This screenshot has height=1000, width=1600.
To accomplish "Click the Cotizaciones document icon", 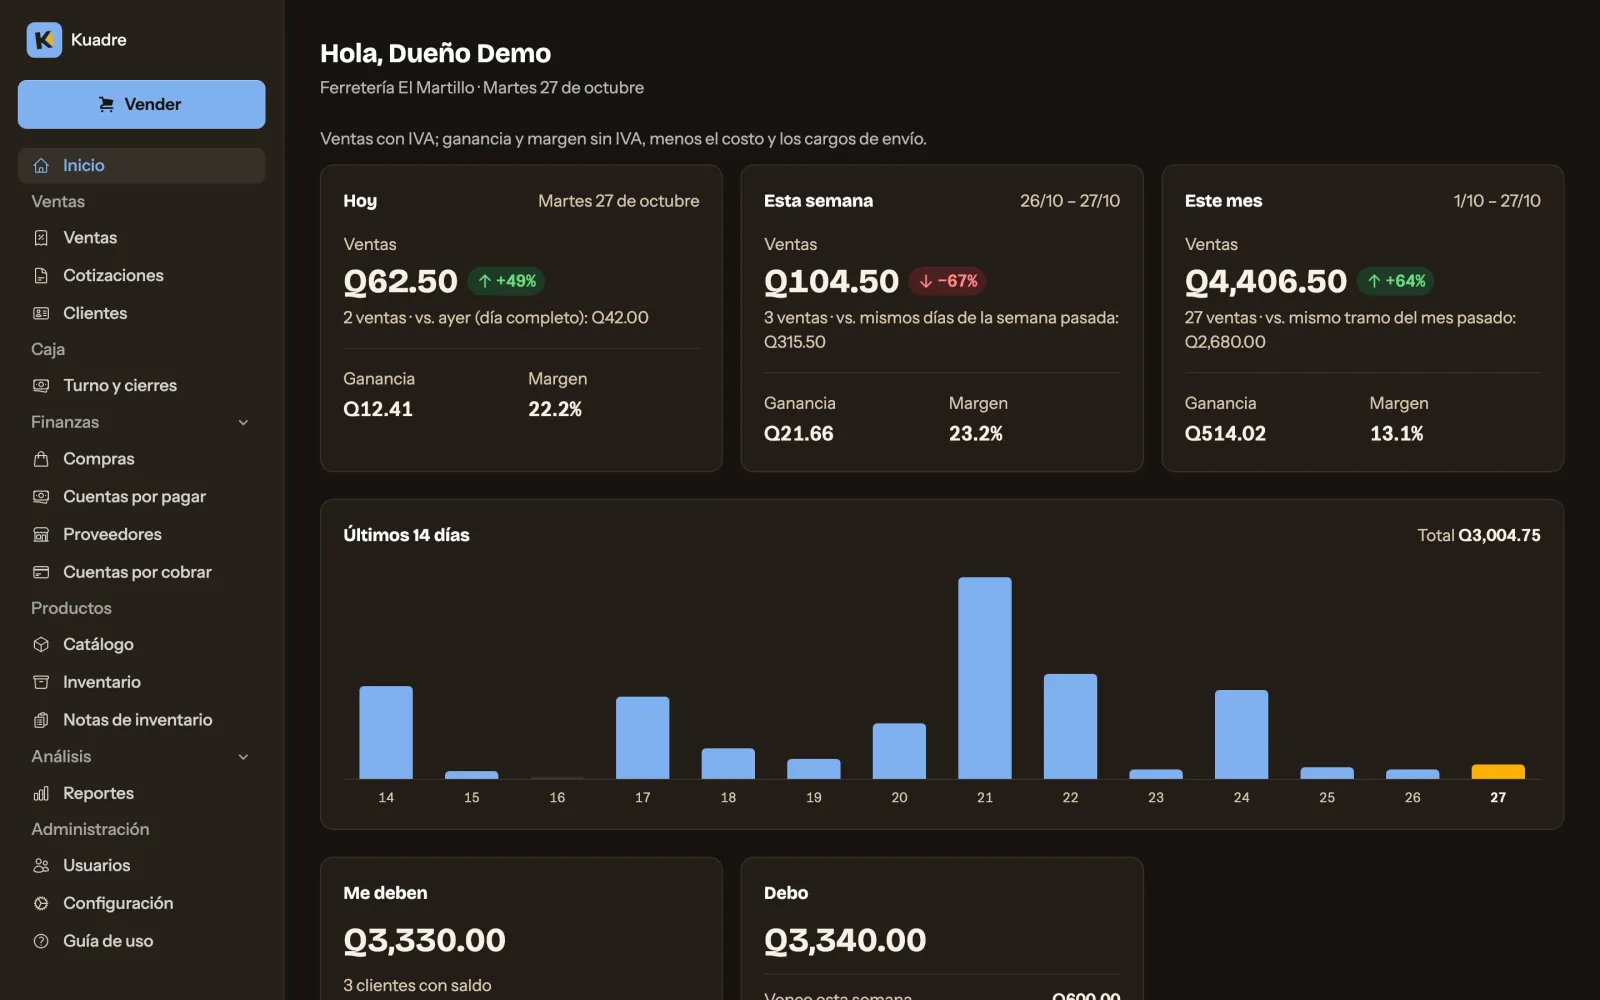I will [x=41, y=276].
